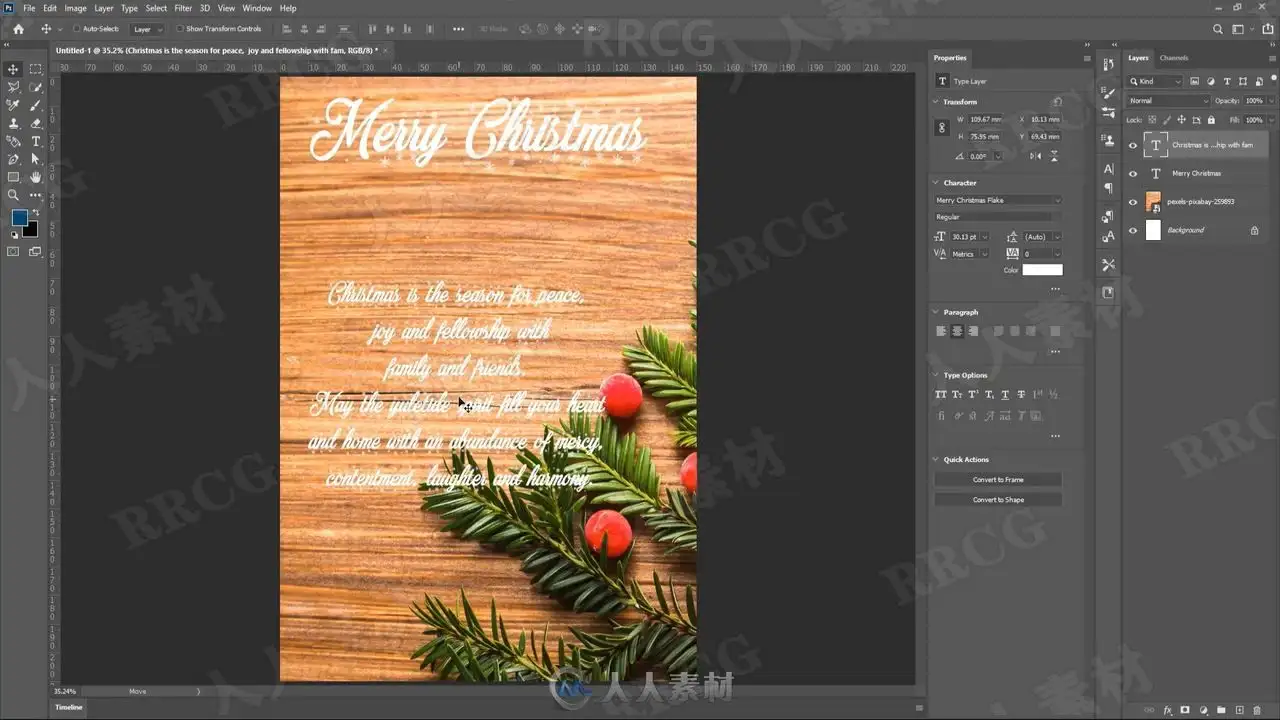The width and height of the screenshot is (1280, 720).
Task: Pick the Hand tool
Action: (36, 177)
